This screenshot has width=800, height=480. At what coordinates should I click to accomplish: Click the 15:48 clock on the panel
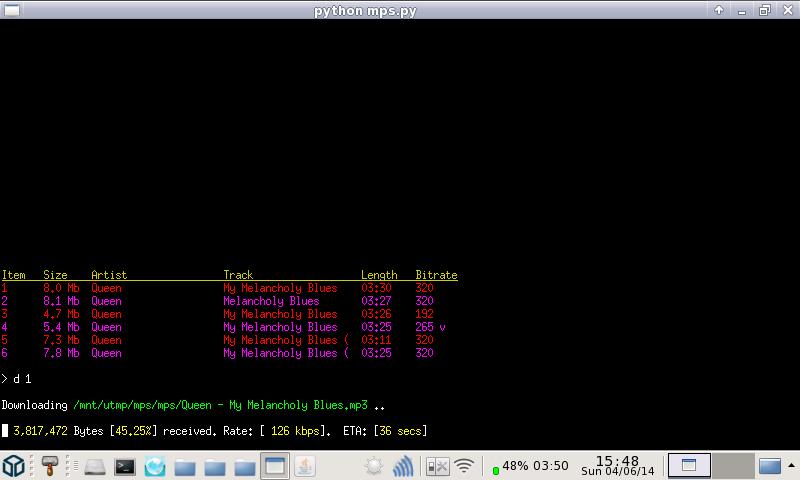(x=617, y=461)
